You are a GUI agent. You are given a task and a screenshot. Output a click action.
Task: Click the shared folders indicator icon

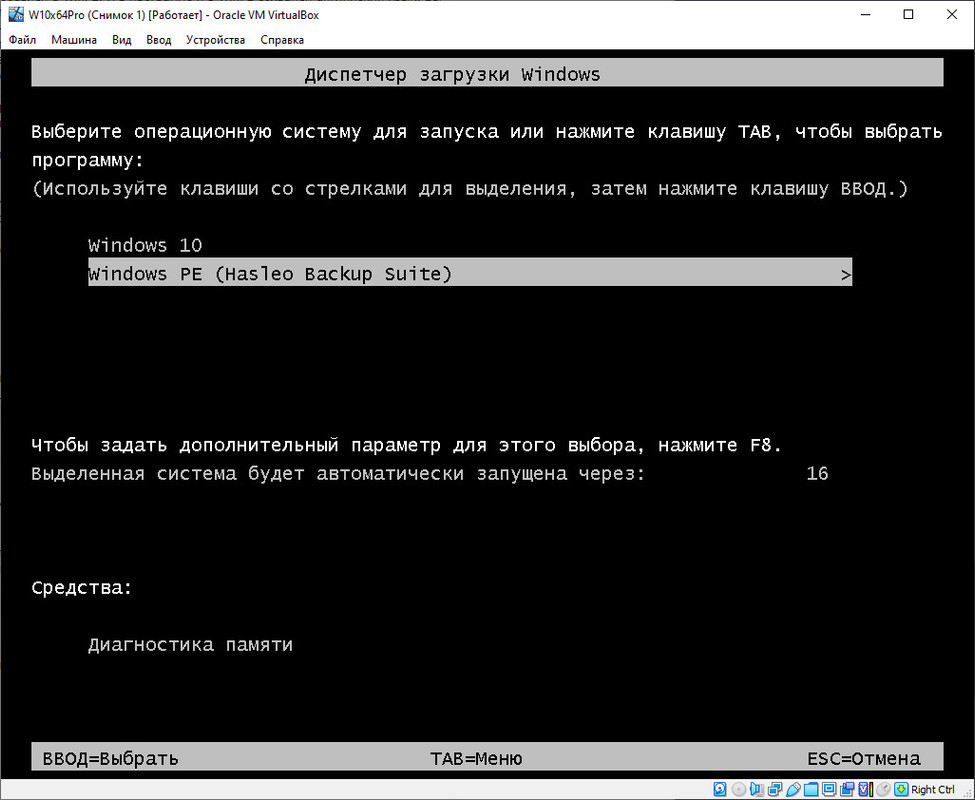811,789
